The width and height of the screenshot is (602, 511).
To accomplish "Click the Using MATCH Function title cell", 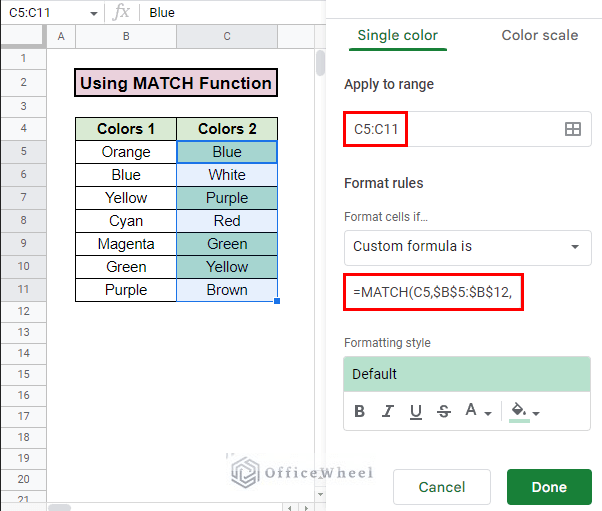I will (176, 83).
